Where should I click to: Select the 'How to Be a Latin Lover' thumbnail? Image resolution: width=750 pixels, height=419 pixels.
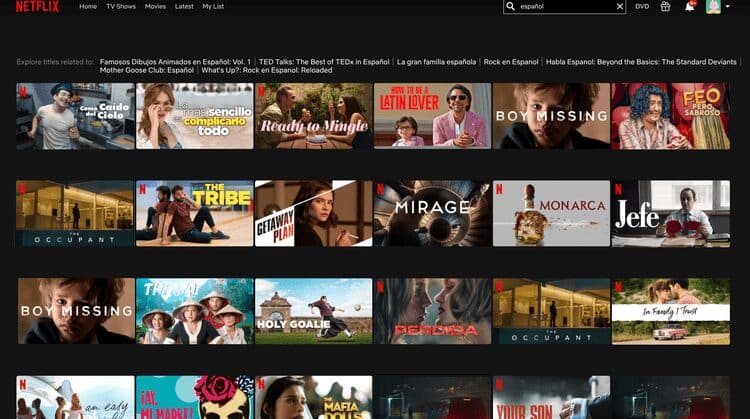(x=432, y=115)
